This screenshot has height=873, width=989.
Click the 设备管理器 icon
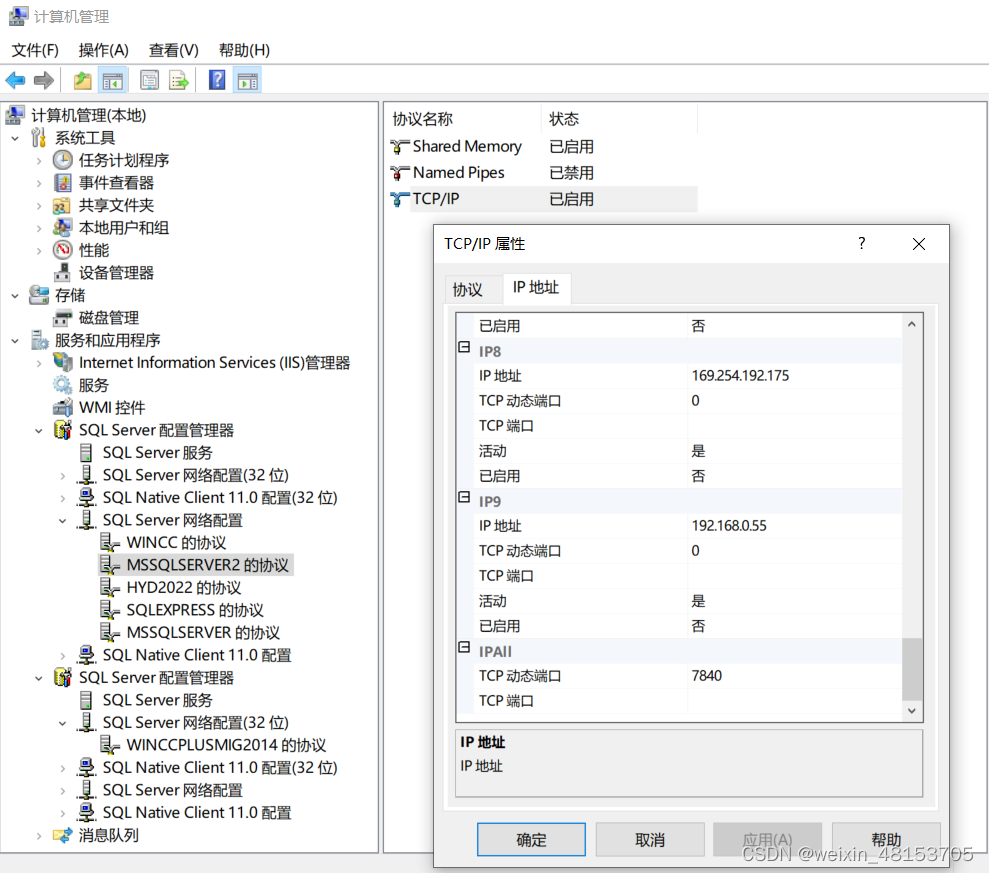[62, 272]
